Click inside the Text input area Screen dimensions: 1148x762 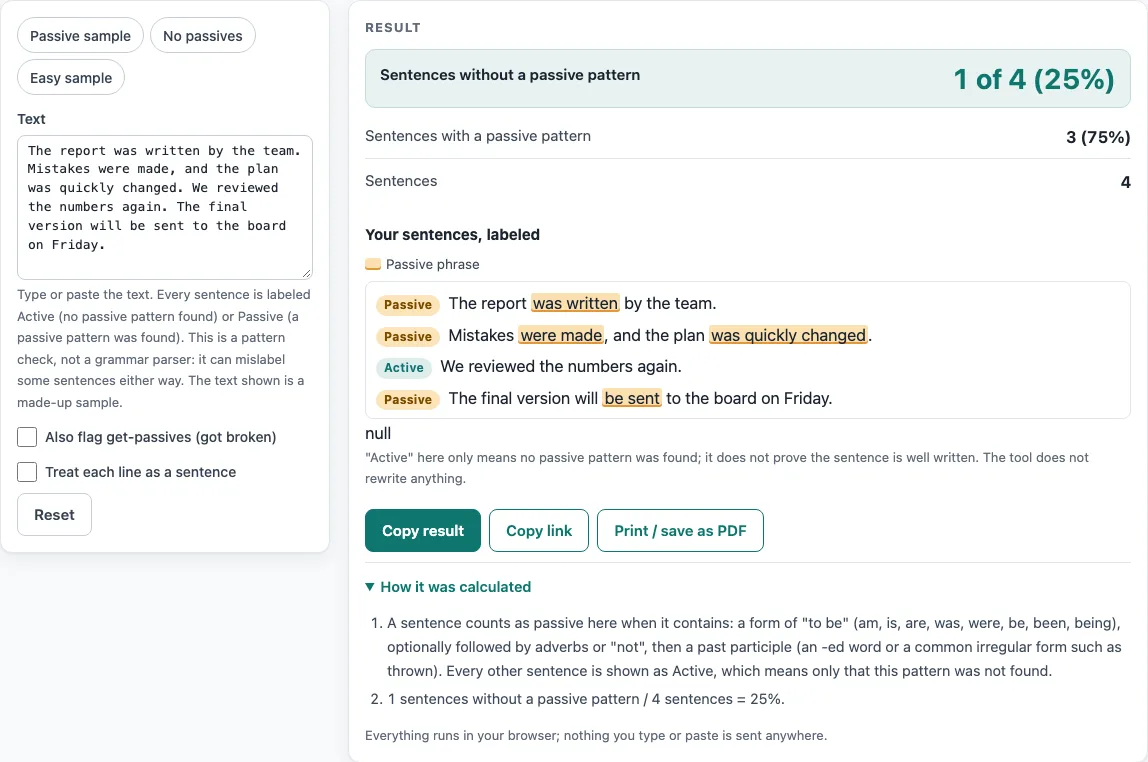point(165,207)
